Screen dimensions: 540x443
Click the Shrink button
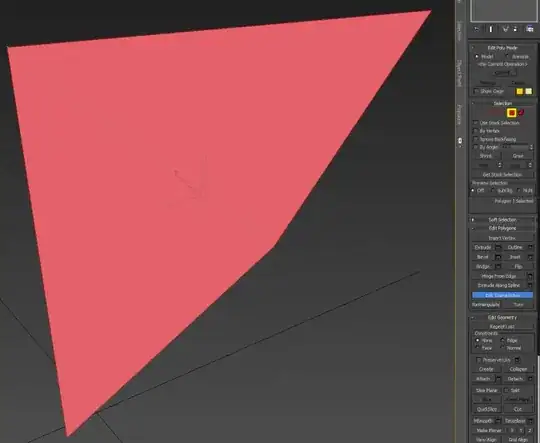[486, 156]
